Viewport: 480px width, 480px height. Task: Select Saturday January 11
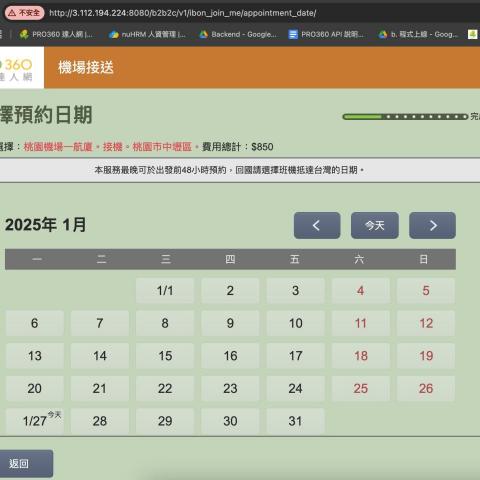coord(361,323)
